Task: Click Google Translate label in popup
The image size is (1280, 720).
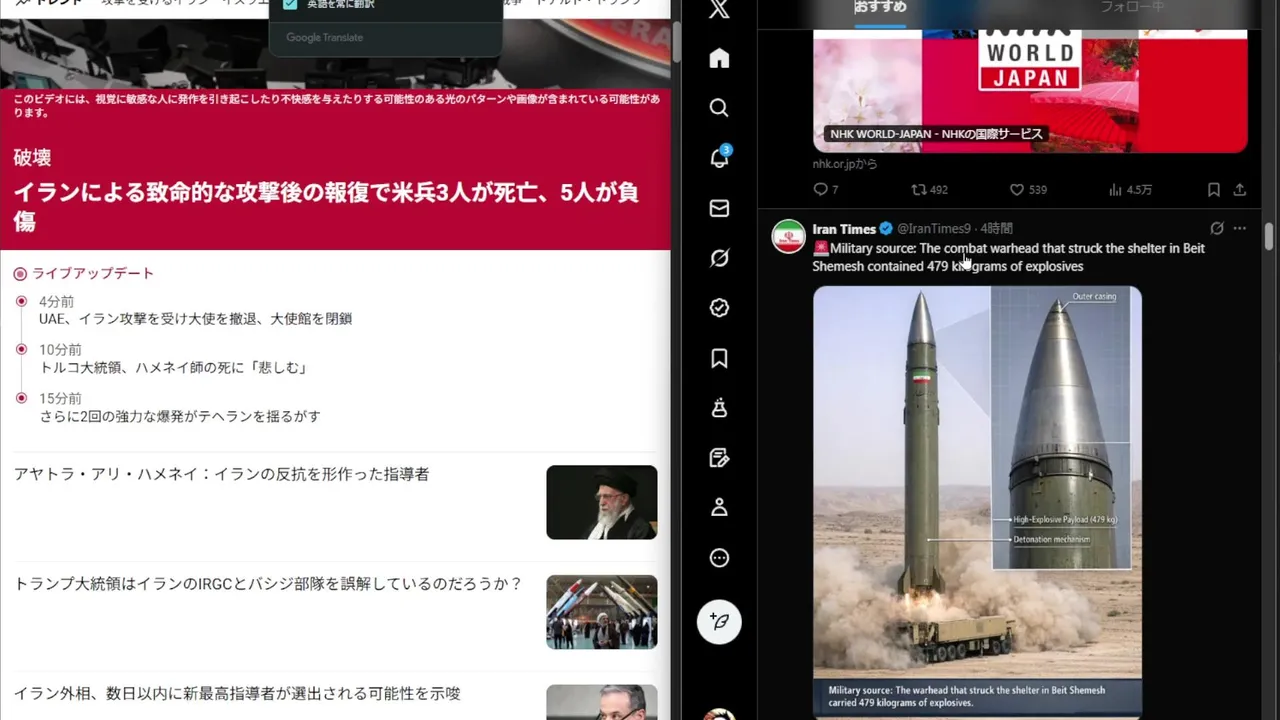Action: point(324,38)
